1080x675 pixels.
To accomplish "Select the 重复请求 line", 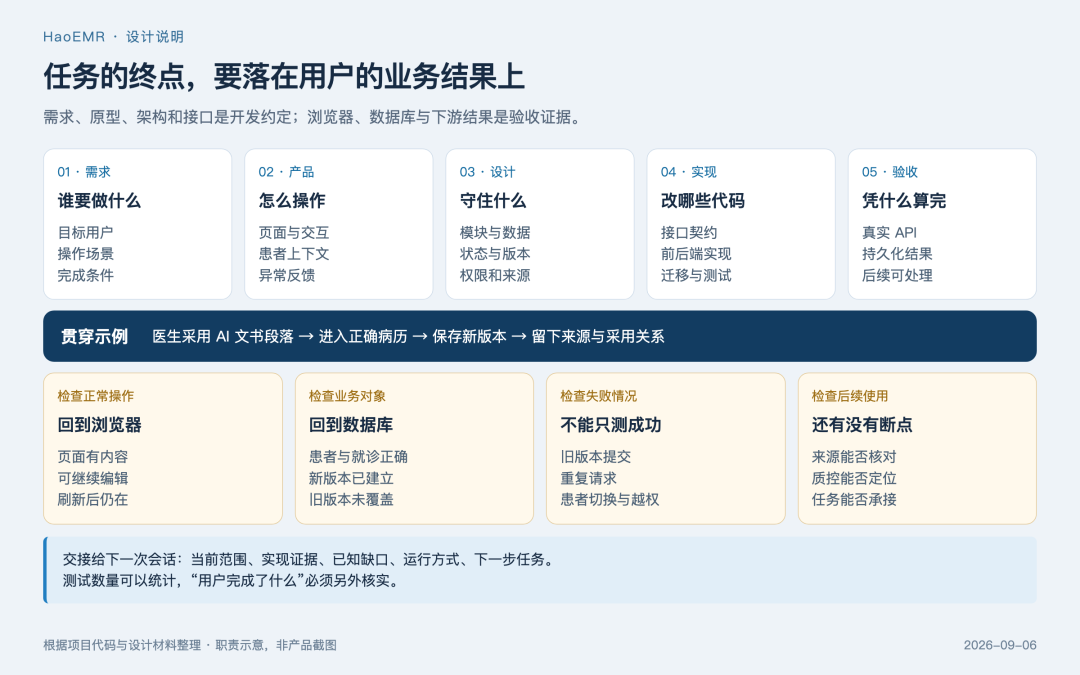I will pos(588,478).
